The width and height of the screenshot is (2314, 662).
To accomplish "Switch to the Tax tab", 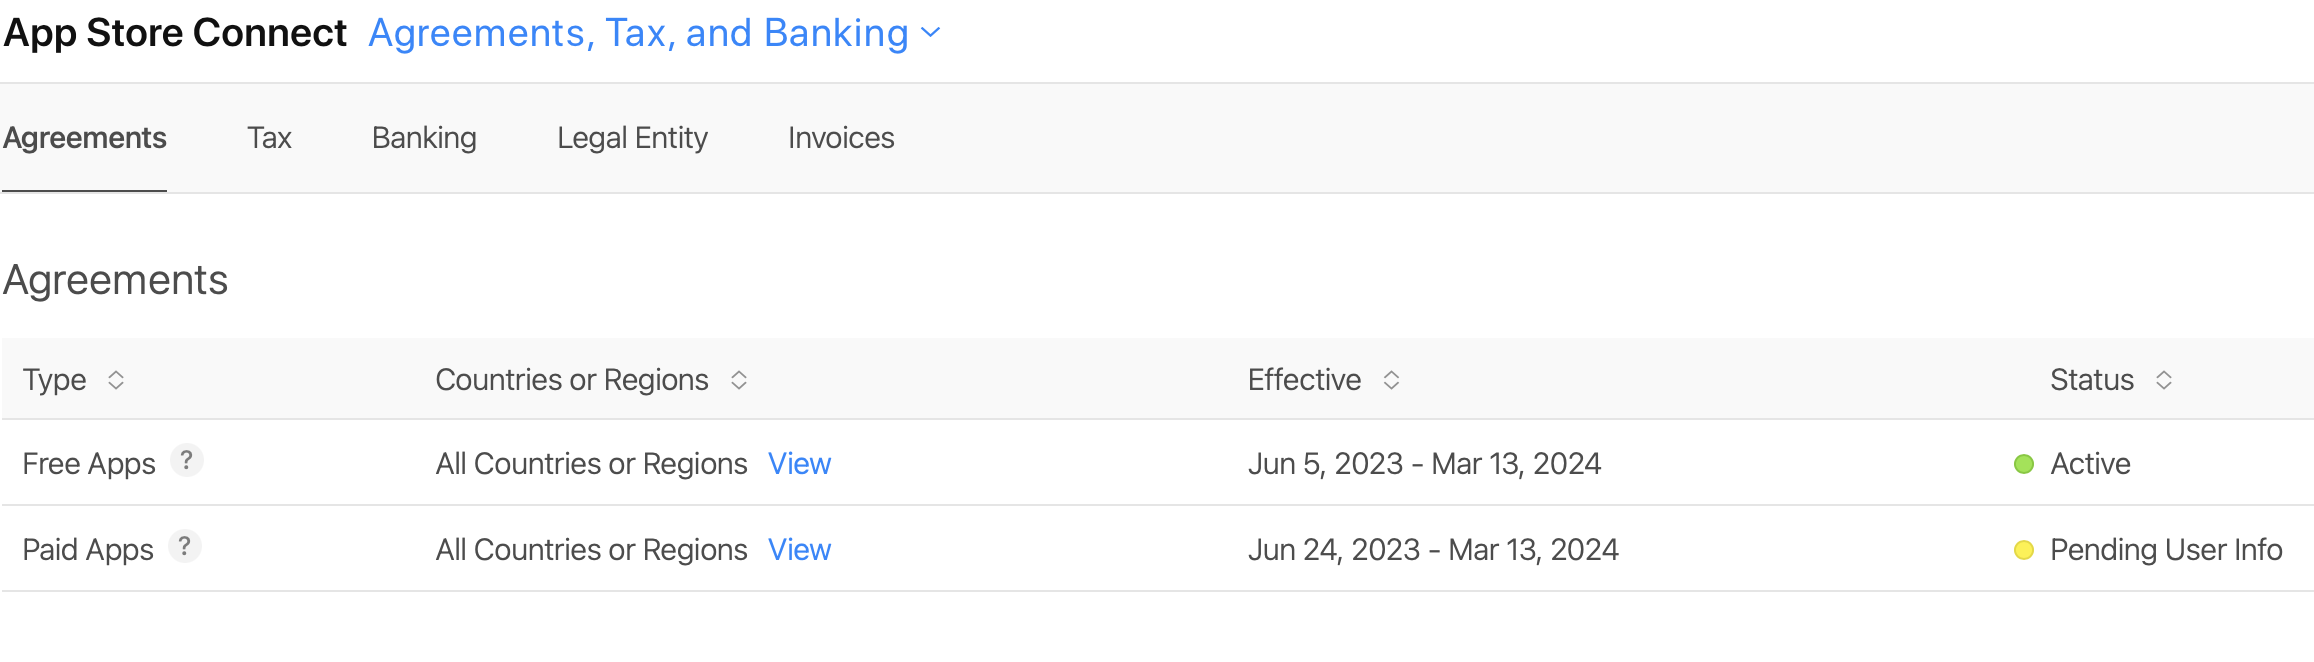I will click(x=269, y=138).
